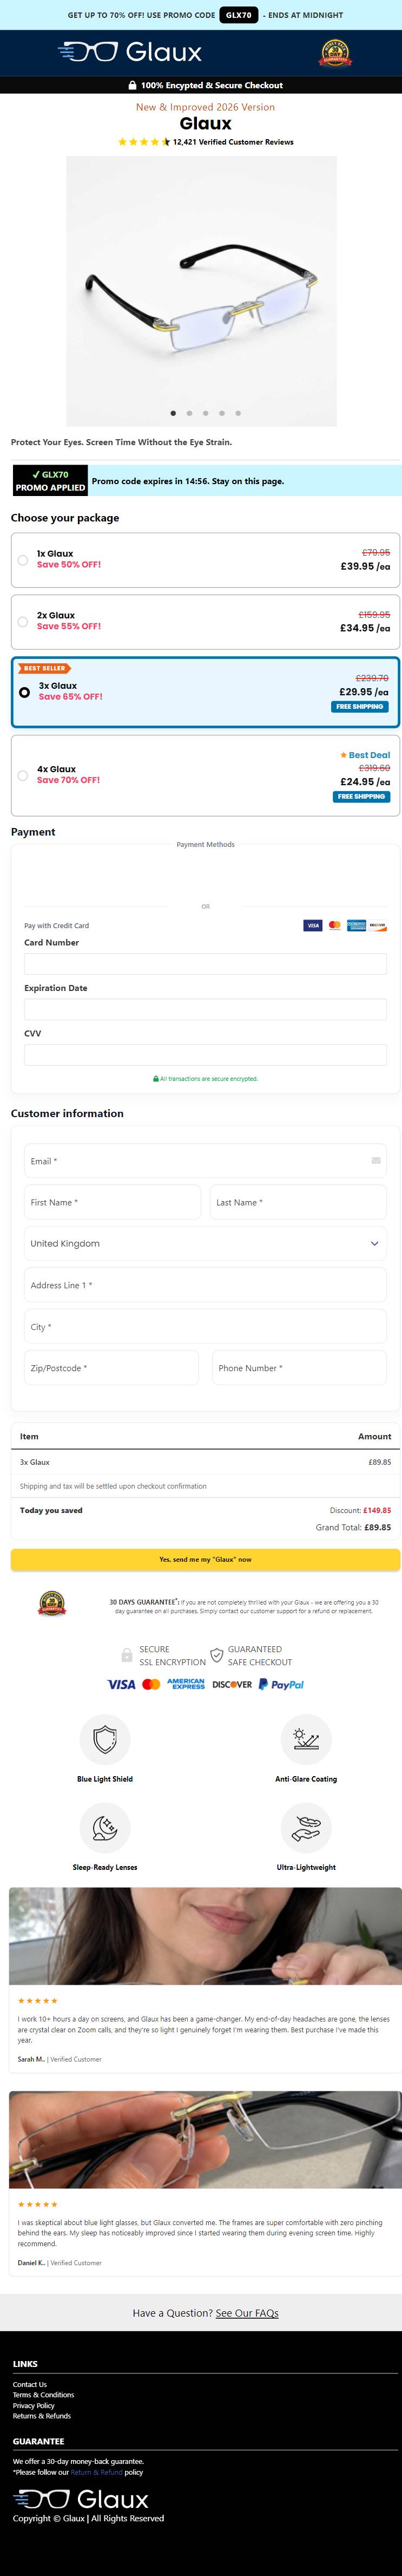Focus the Email field
Image resolution: width=402 pixels, height=2576 pixels.
click(x=205, y=1161)
